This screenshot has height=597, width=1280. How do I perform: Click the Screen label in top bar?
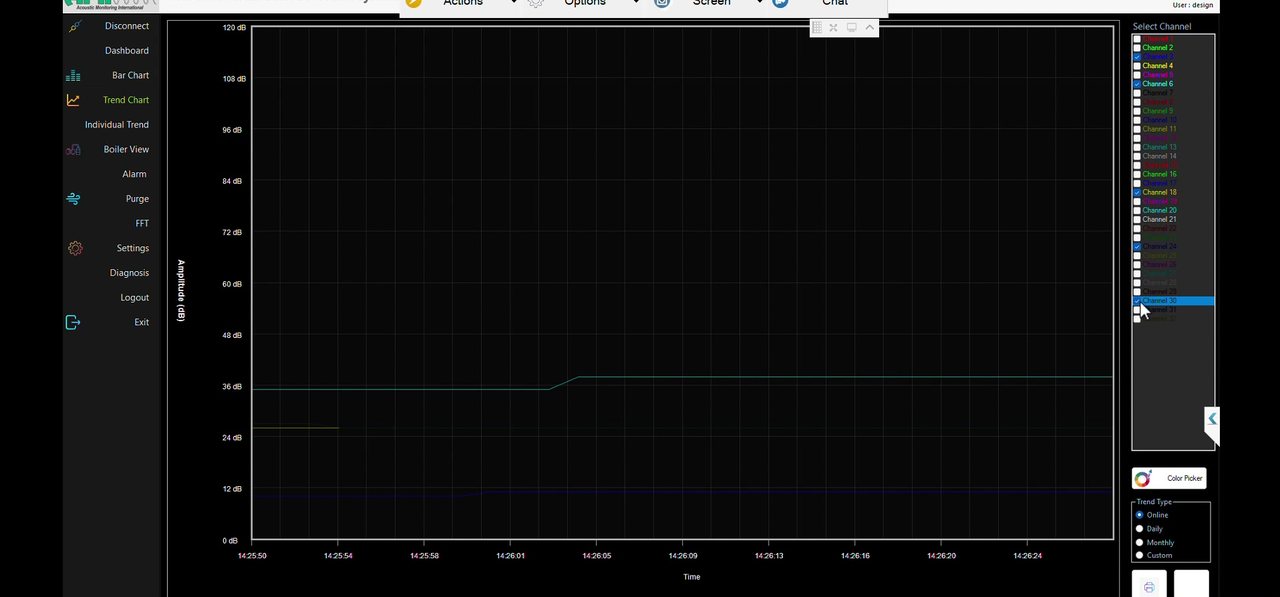[712, 3]
